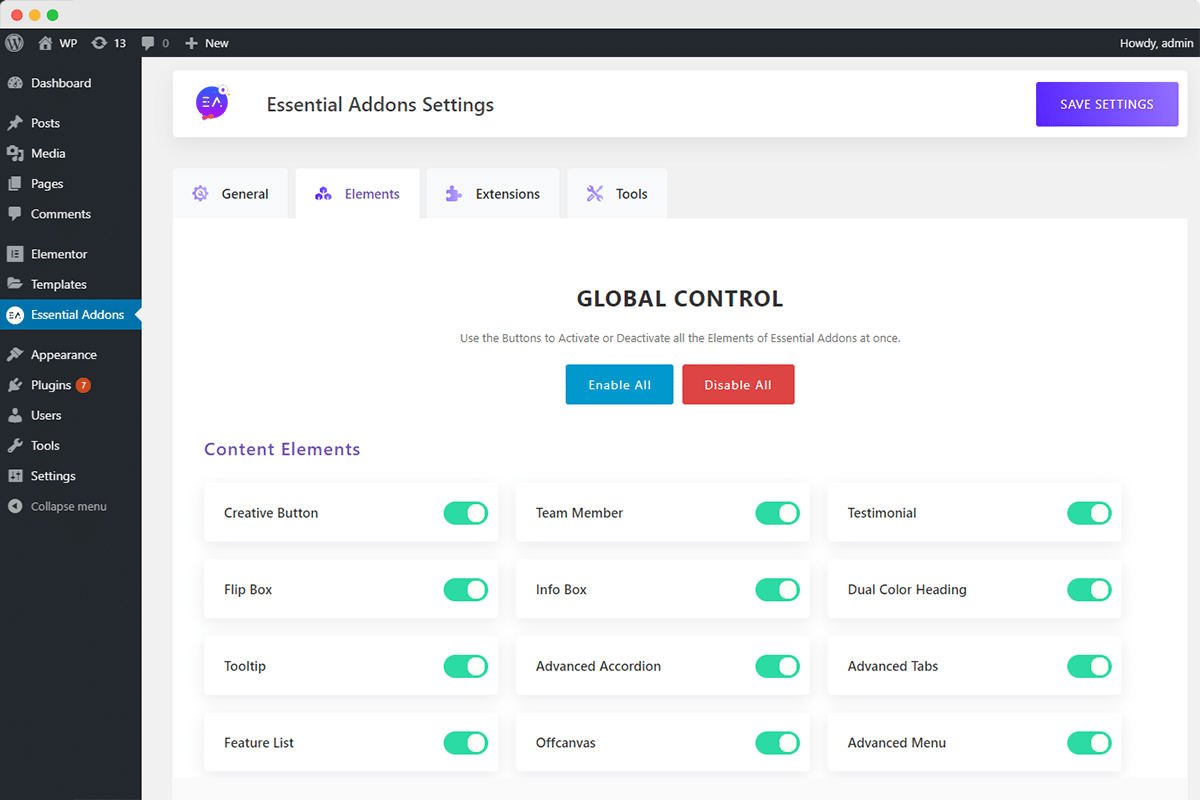Select the Elements tab label

coord(372,194)
